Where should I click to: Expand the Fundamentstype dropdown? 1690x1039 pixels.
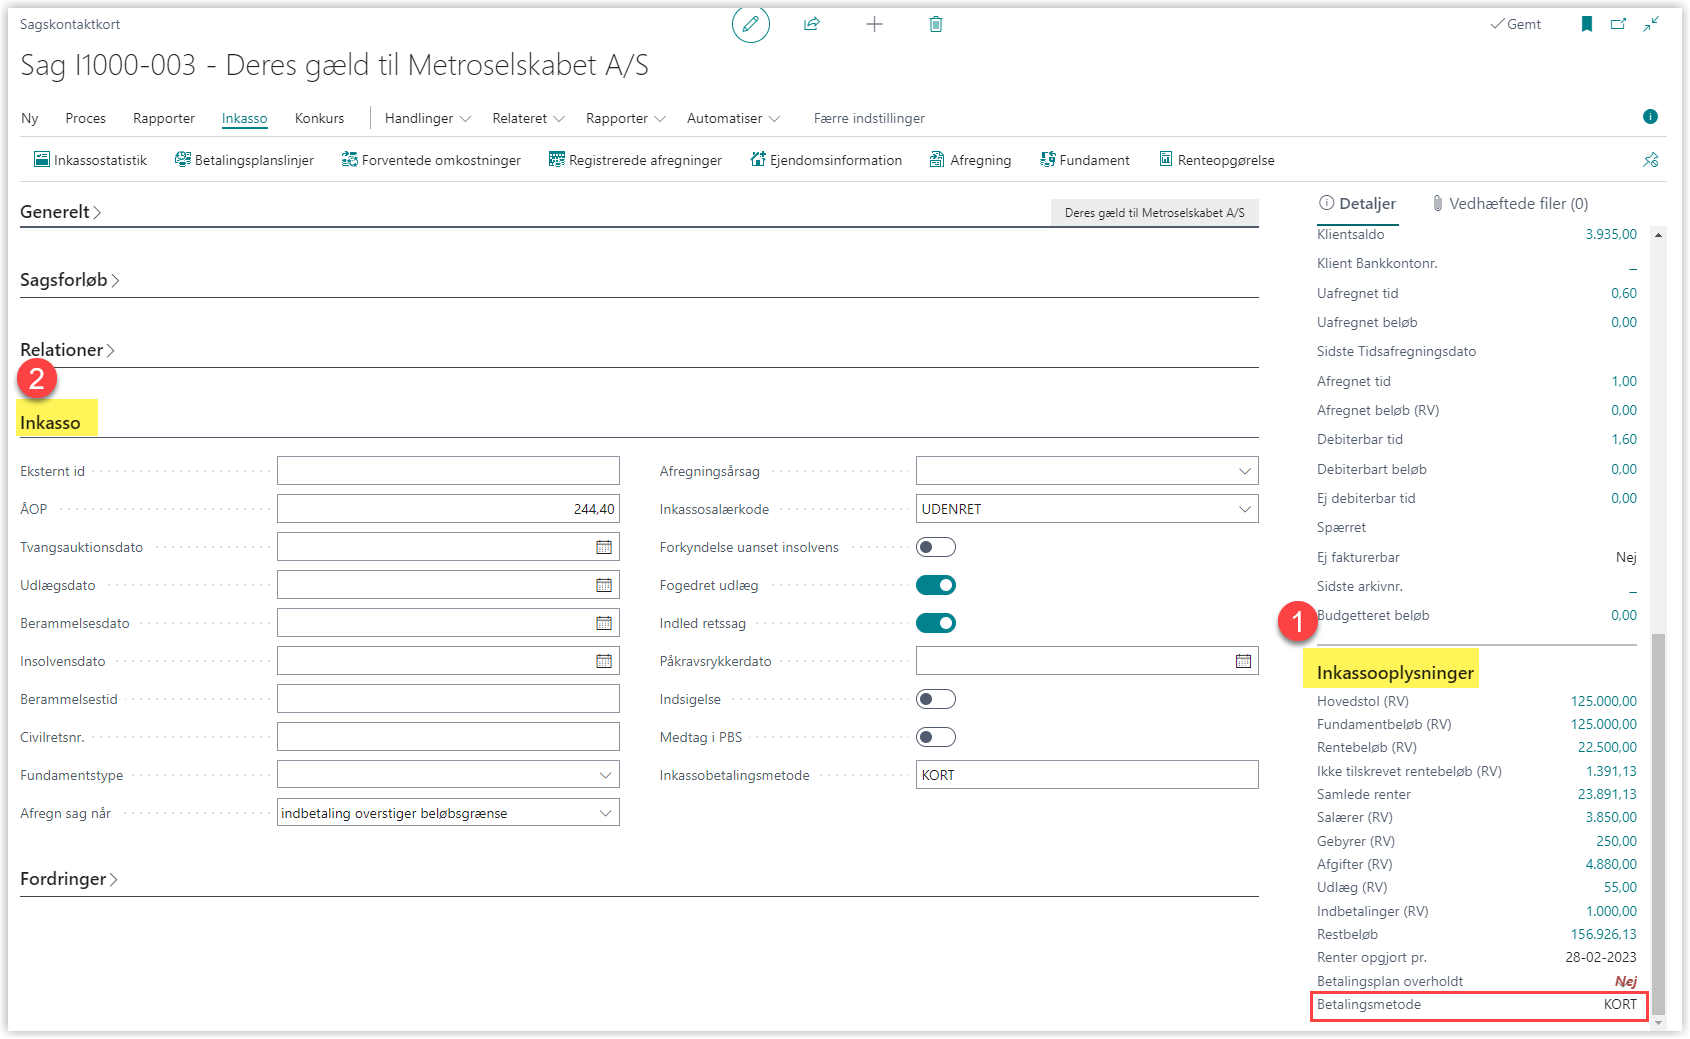pos(605,775)
